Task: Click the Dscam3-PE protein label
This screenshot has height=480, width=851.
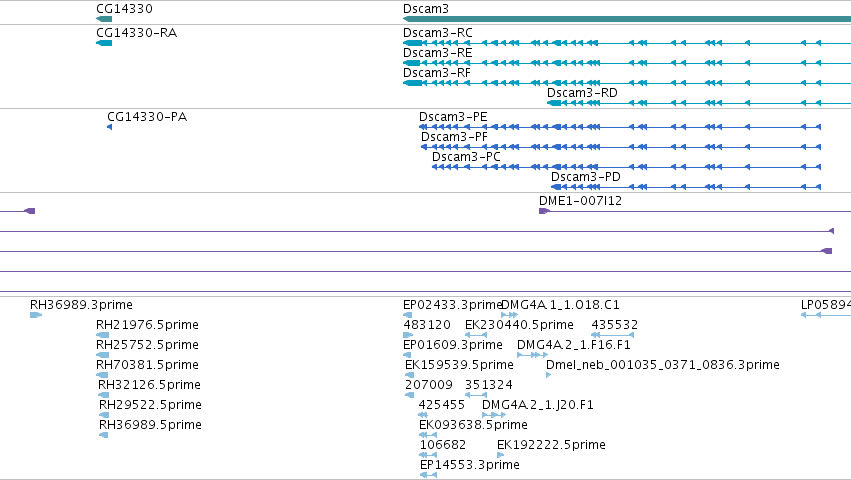Action: point(453,117)
